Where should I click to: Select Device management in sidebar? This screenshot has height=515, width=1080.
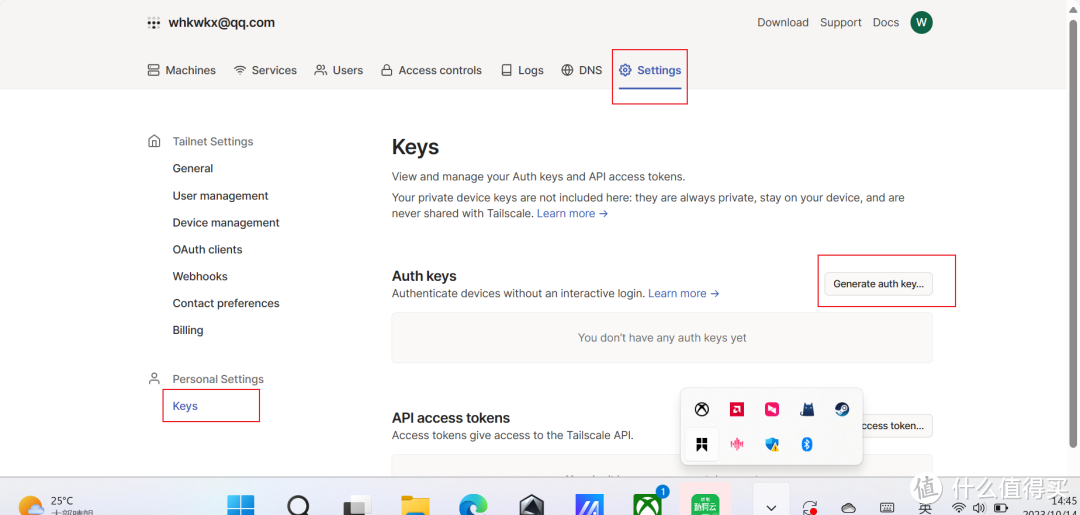point(226,222)
